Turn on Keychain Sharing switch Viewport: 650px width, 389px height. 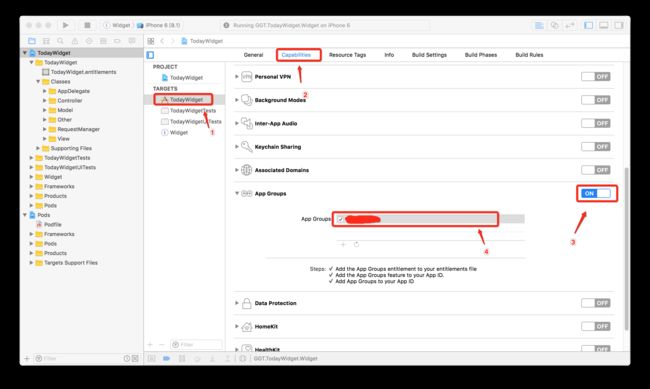pos(596,146)
